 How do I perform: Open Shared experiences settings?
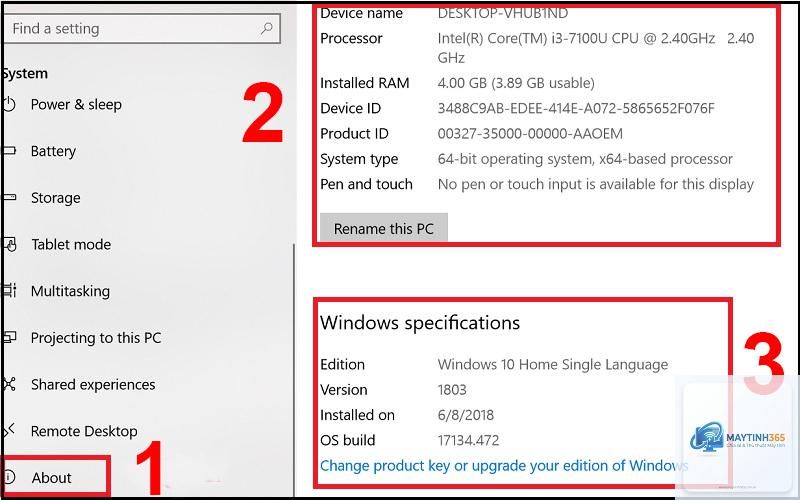pos(93,384)
